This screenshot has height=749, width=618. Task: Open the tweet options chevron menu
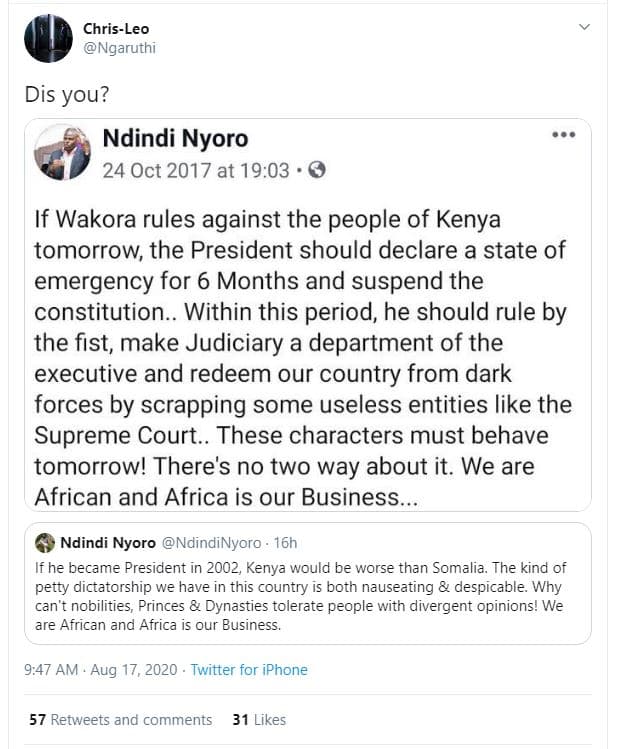pyautogui.click(x=584, y=29)
